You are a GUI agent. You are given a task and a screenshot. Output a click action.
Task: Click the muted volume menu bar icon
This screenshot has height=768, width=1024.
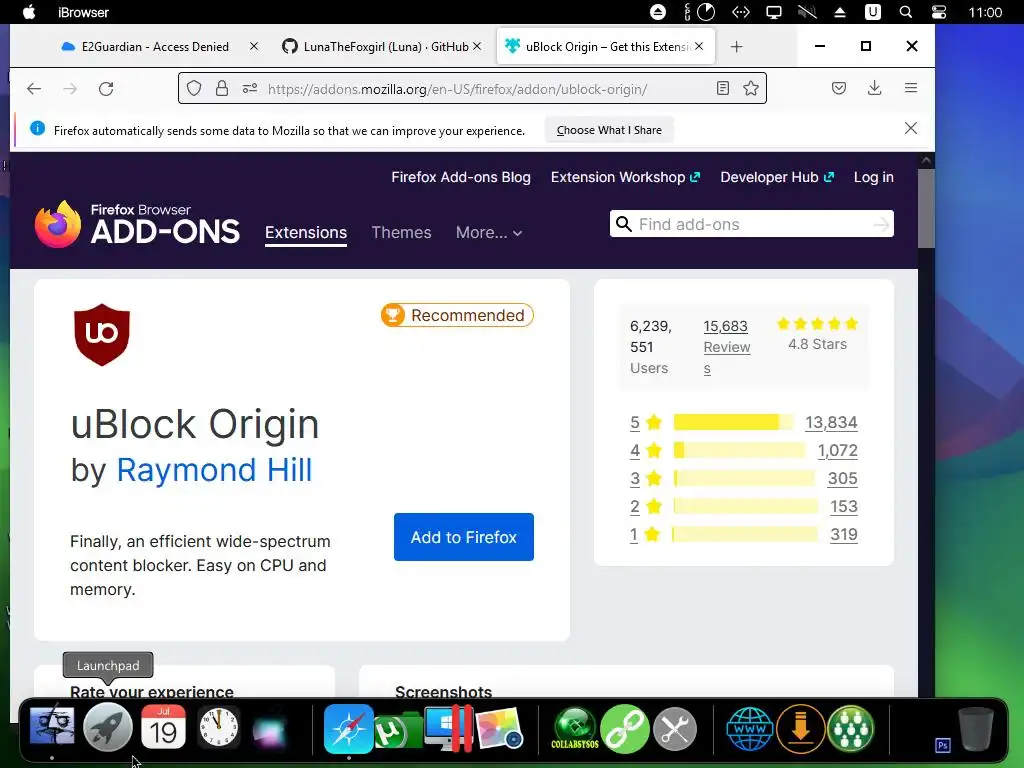[807, 12]
